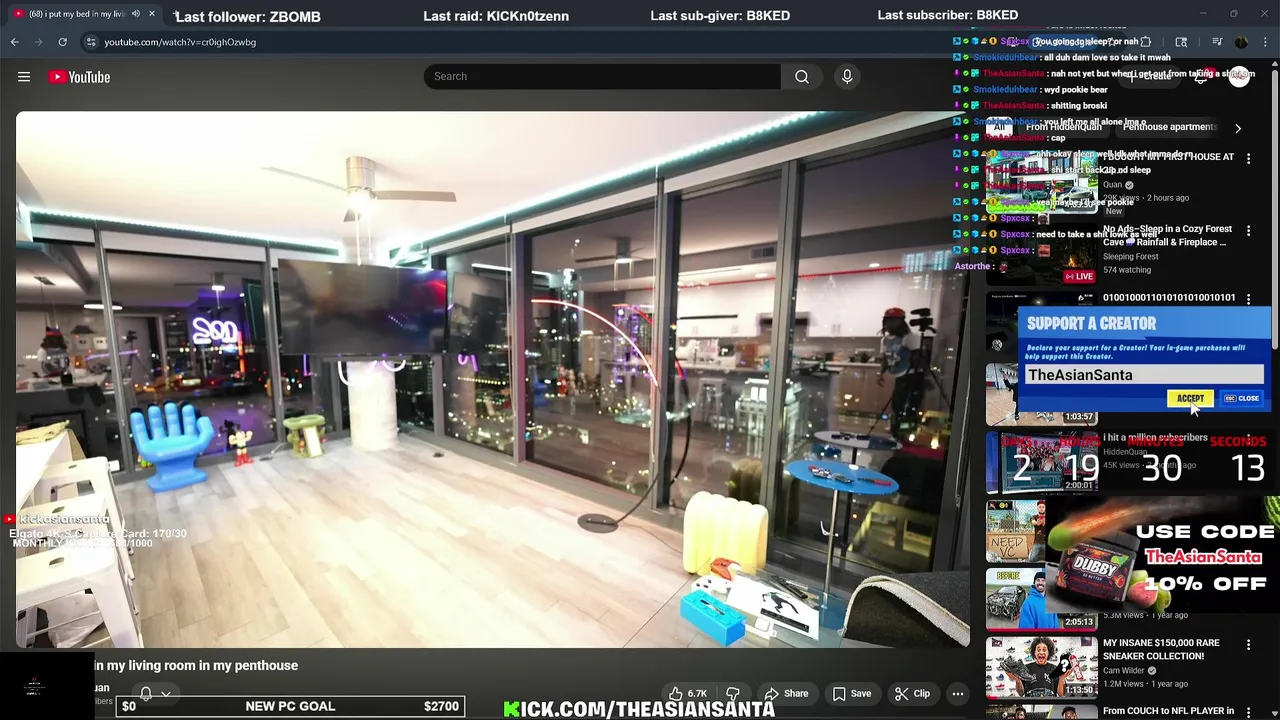
Task: Dislike the video with thumbs down
Action: click(733, 693)
